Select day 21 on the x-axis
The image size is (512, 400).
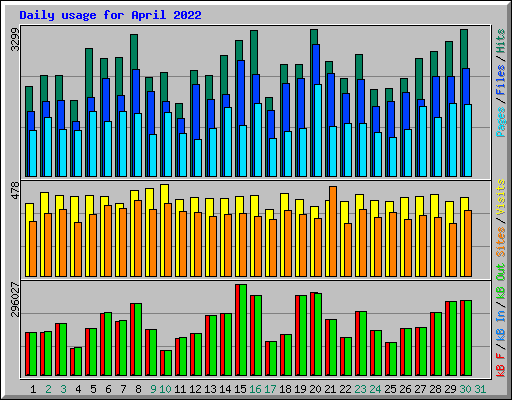[x=330, y=389]
